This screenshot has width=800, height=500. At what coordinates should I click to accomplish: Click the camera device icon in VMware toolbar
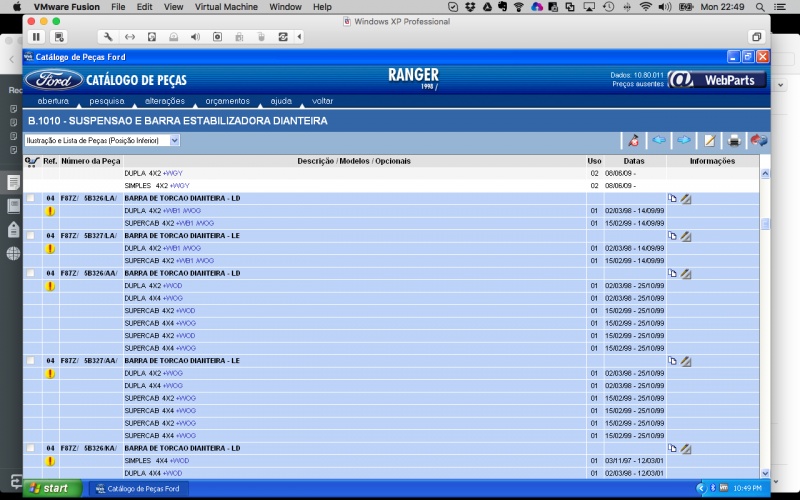click(217, 37)
